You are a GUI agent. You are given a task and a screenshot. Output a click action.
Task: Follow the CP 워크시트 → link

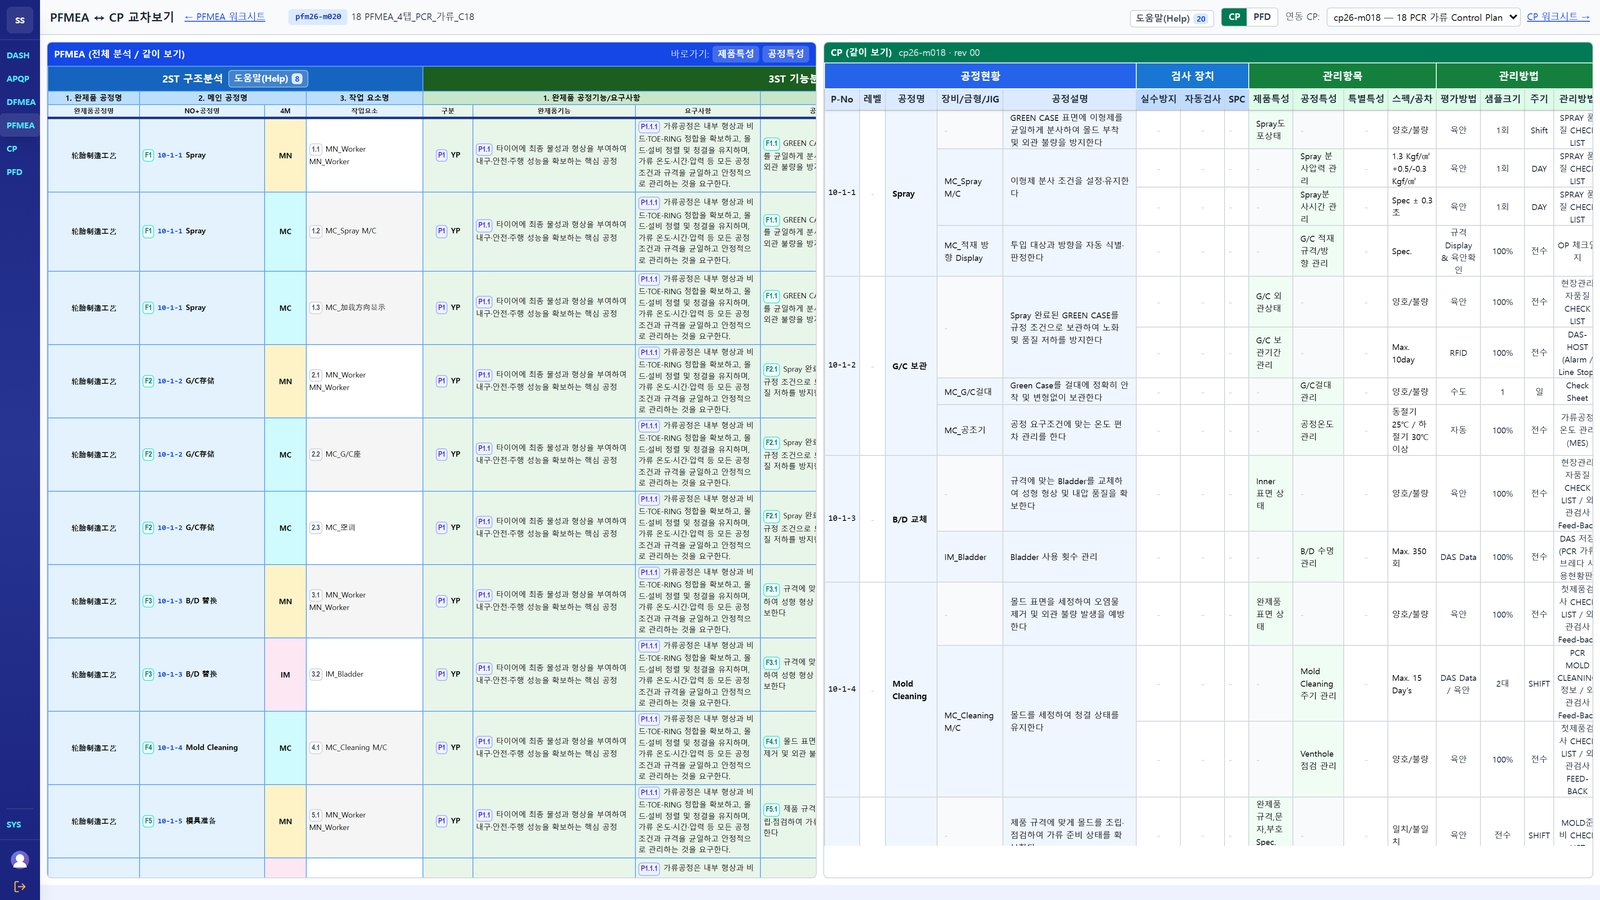[1558, 17]
